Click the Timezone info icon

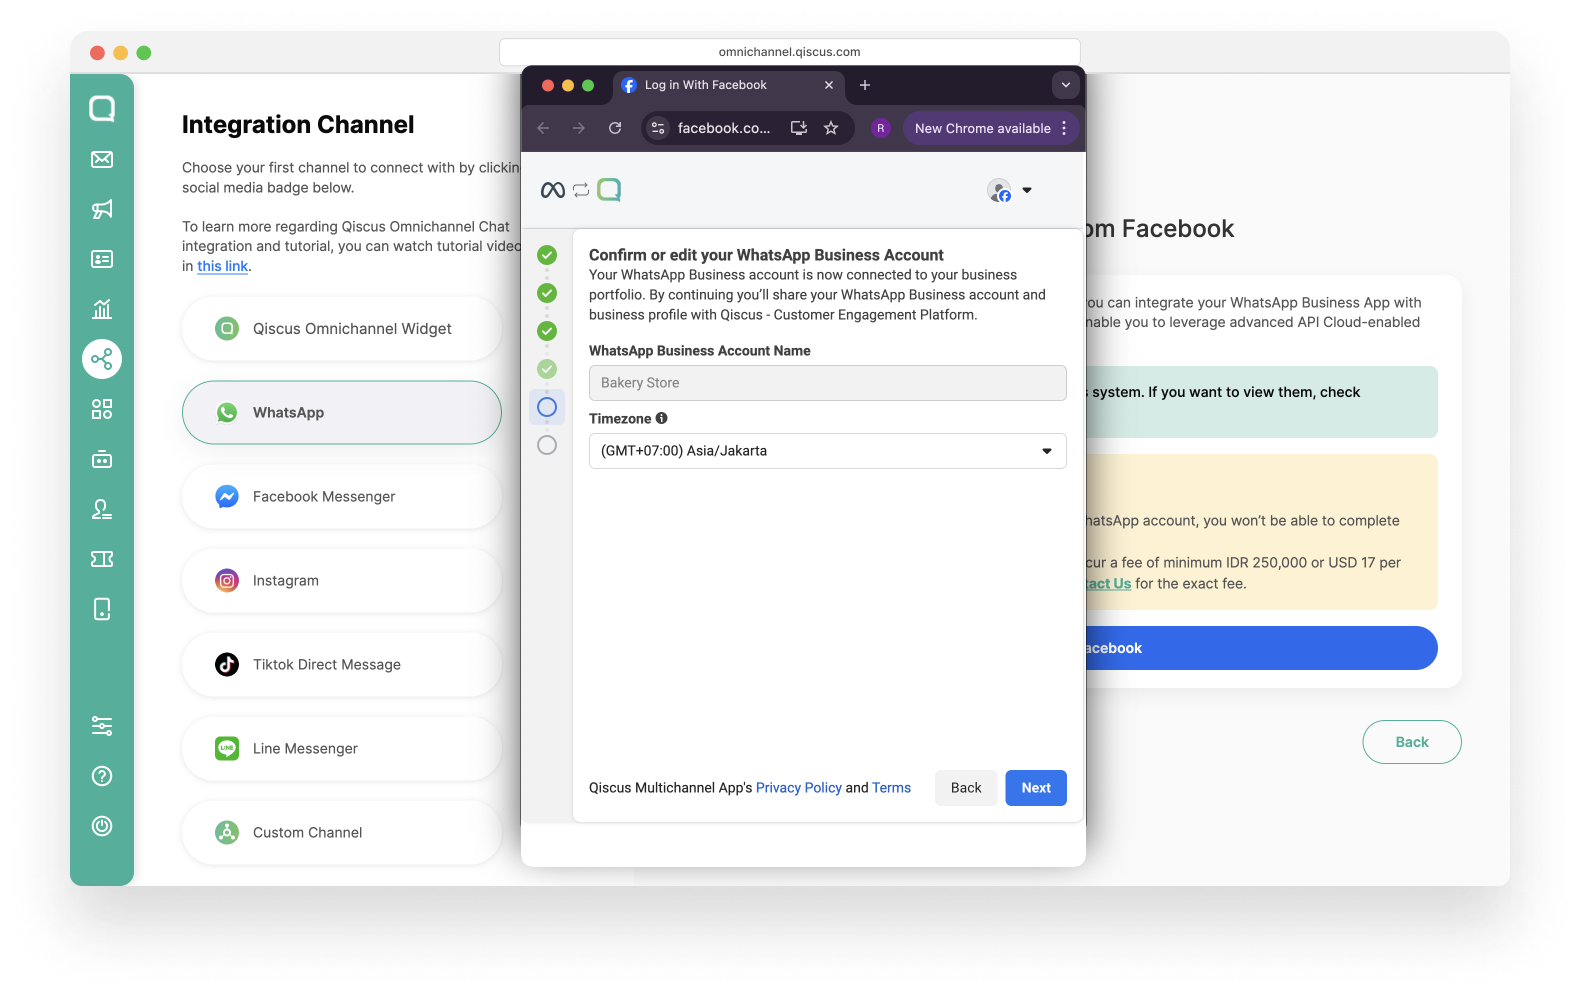point(661,418)
